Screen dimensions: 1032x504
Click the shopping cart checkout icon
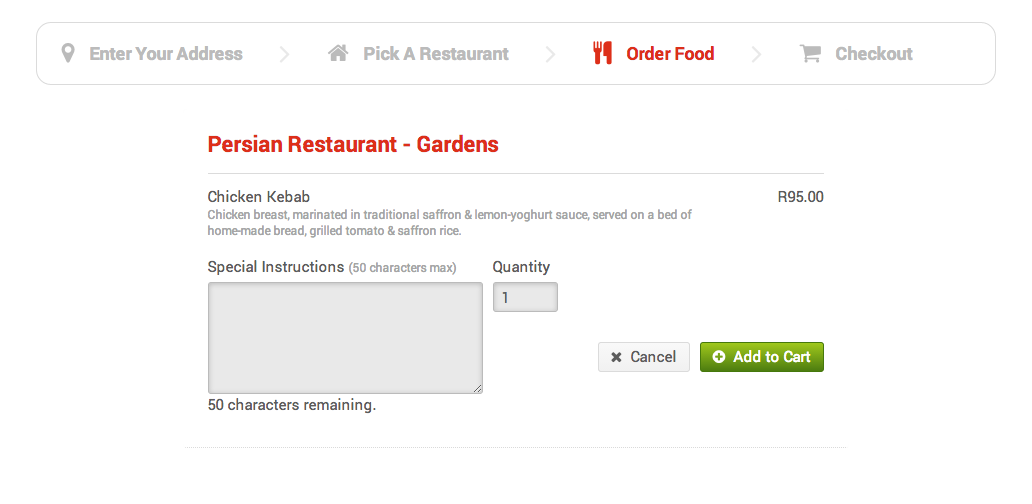coord(810,54)
